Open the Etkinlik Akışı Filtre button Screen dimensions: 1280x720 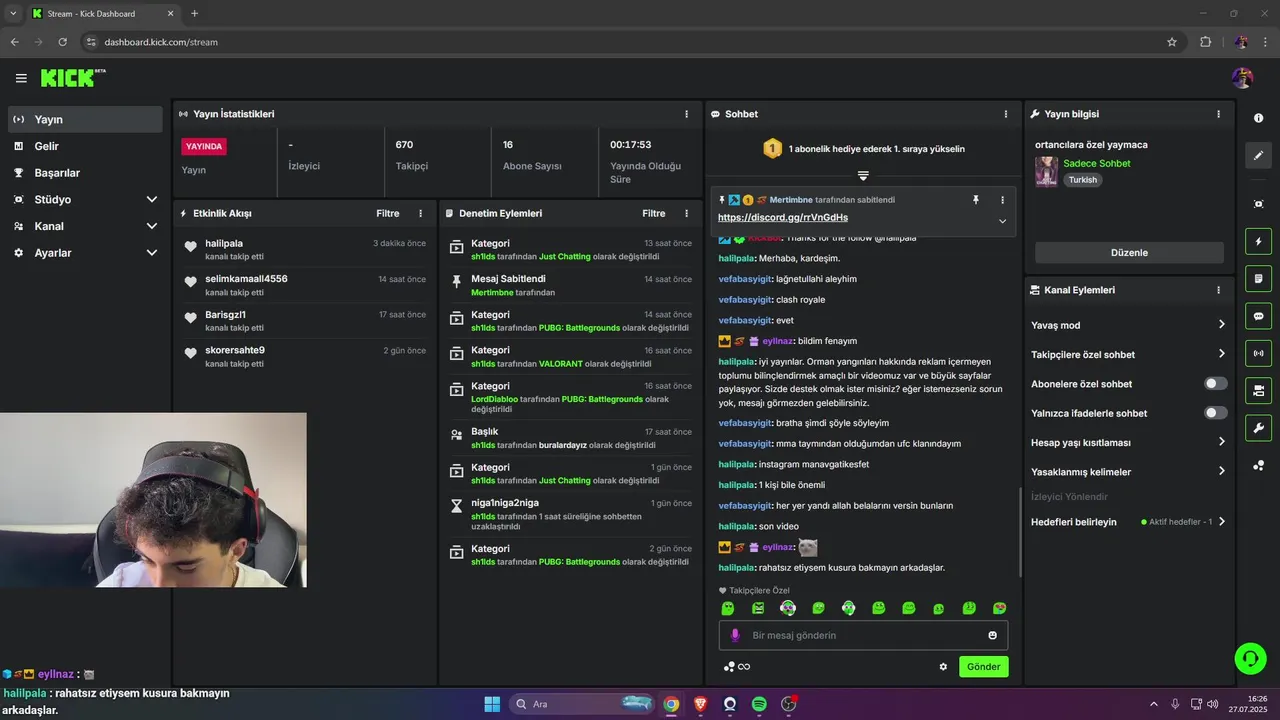pyautogui.click(x=388, y=213)
